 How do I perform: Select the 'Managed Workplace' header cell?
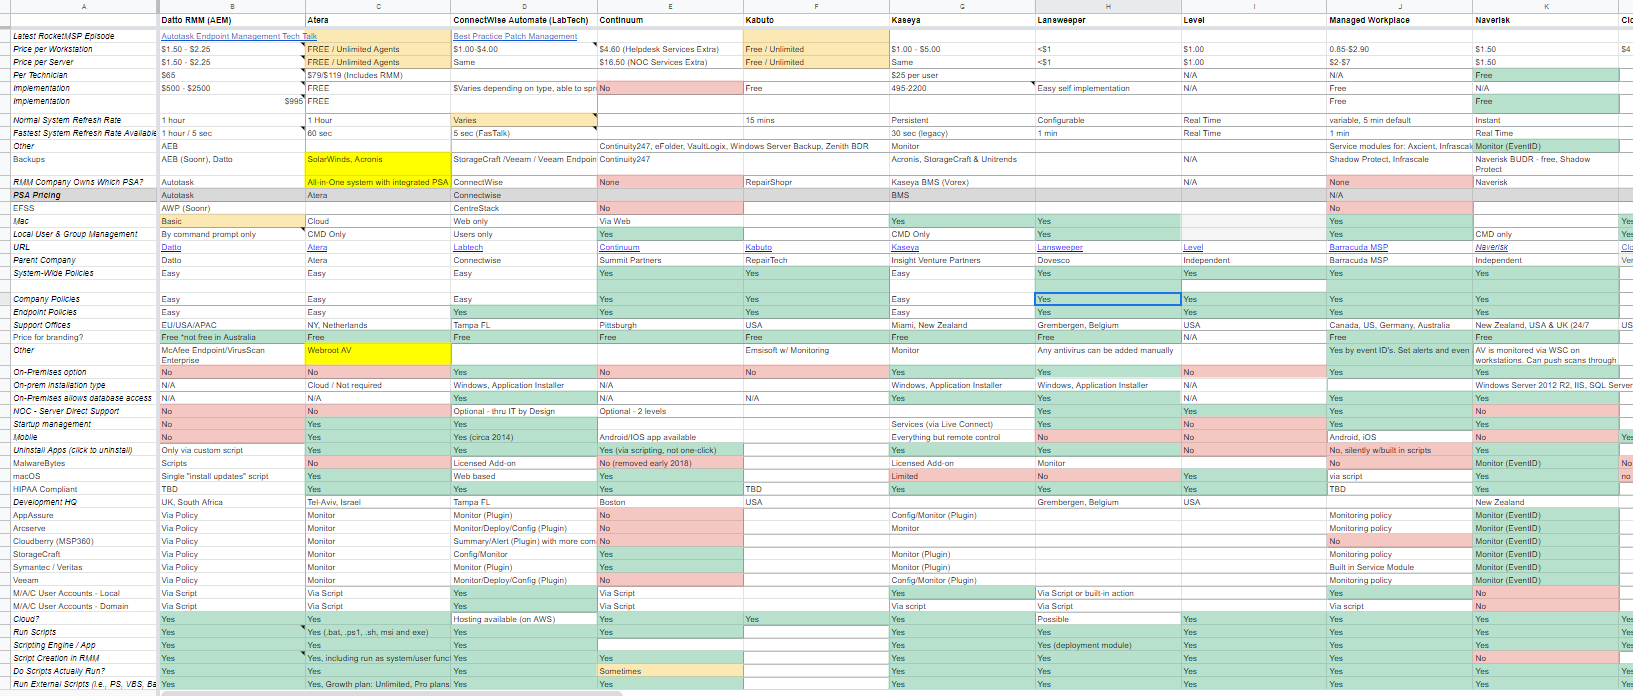click(x=1400, y=20)
